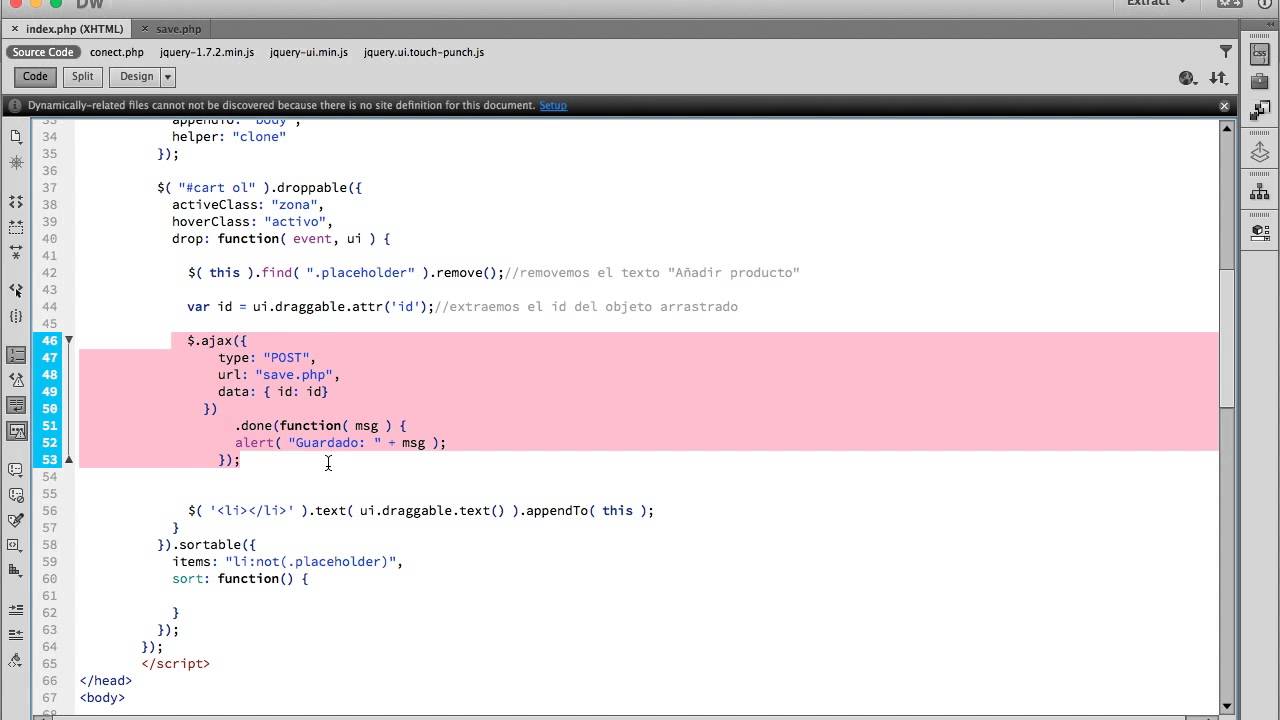This screenshot has height=720, width=1280.
Task: Click "Guardado: " string in alert line
Action: pos(335,443)
